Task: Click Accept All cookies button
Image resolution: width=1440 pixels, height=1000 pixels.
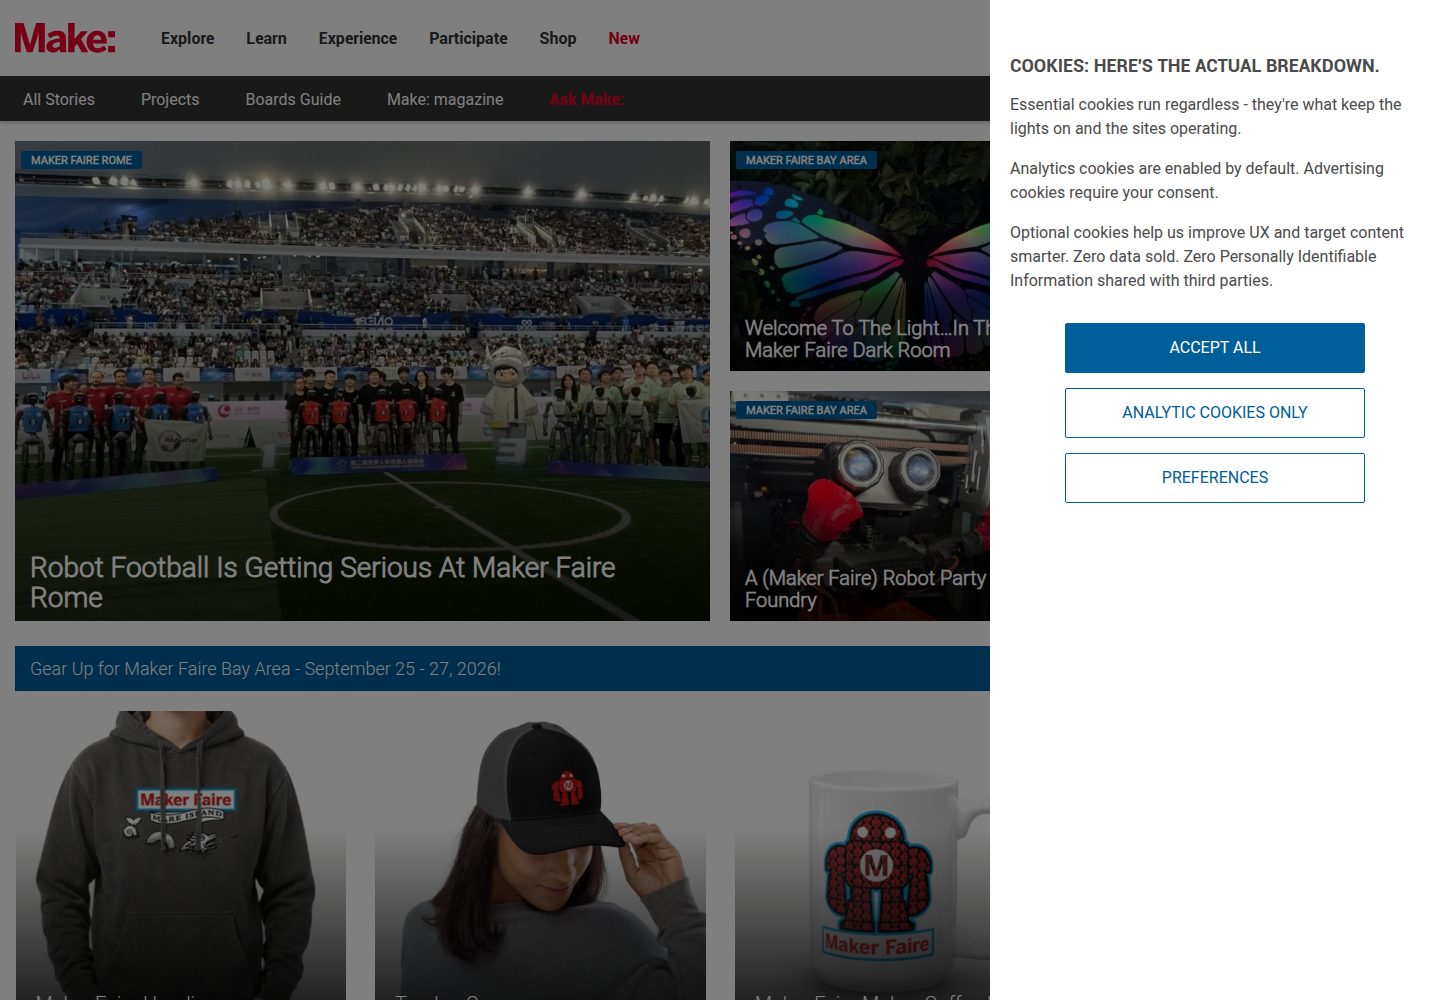Action: 1214,348
